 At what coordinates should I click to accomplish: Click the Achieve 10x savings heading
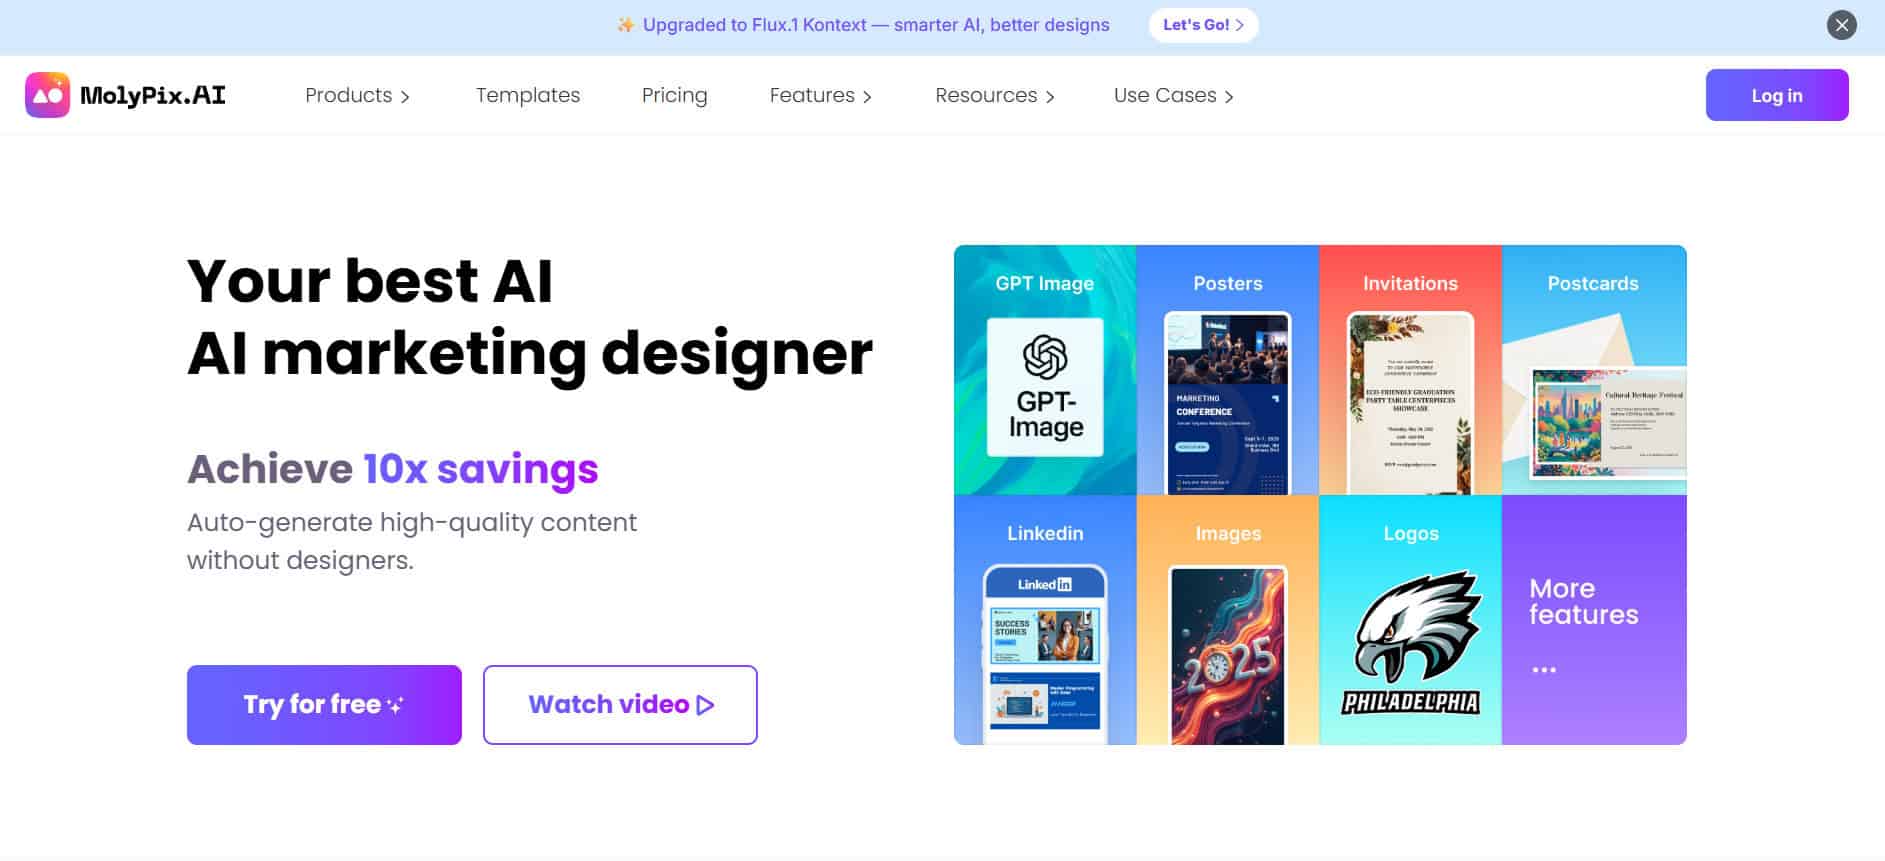(393, 469)
